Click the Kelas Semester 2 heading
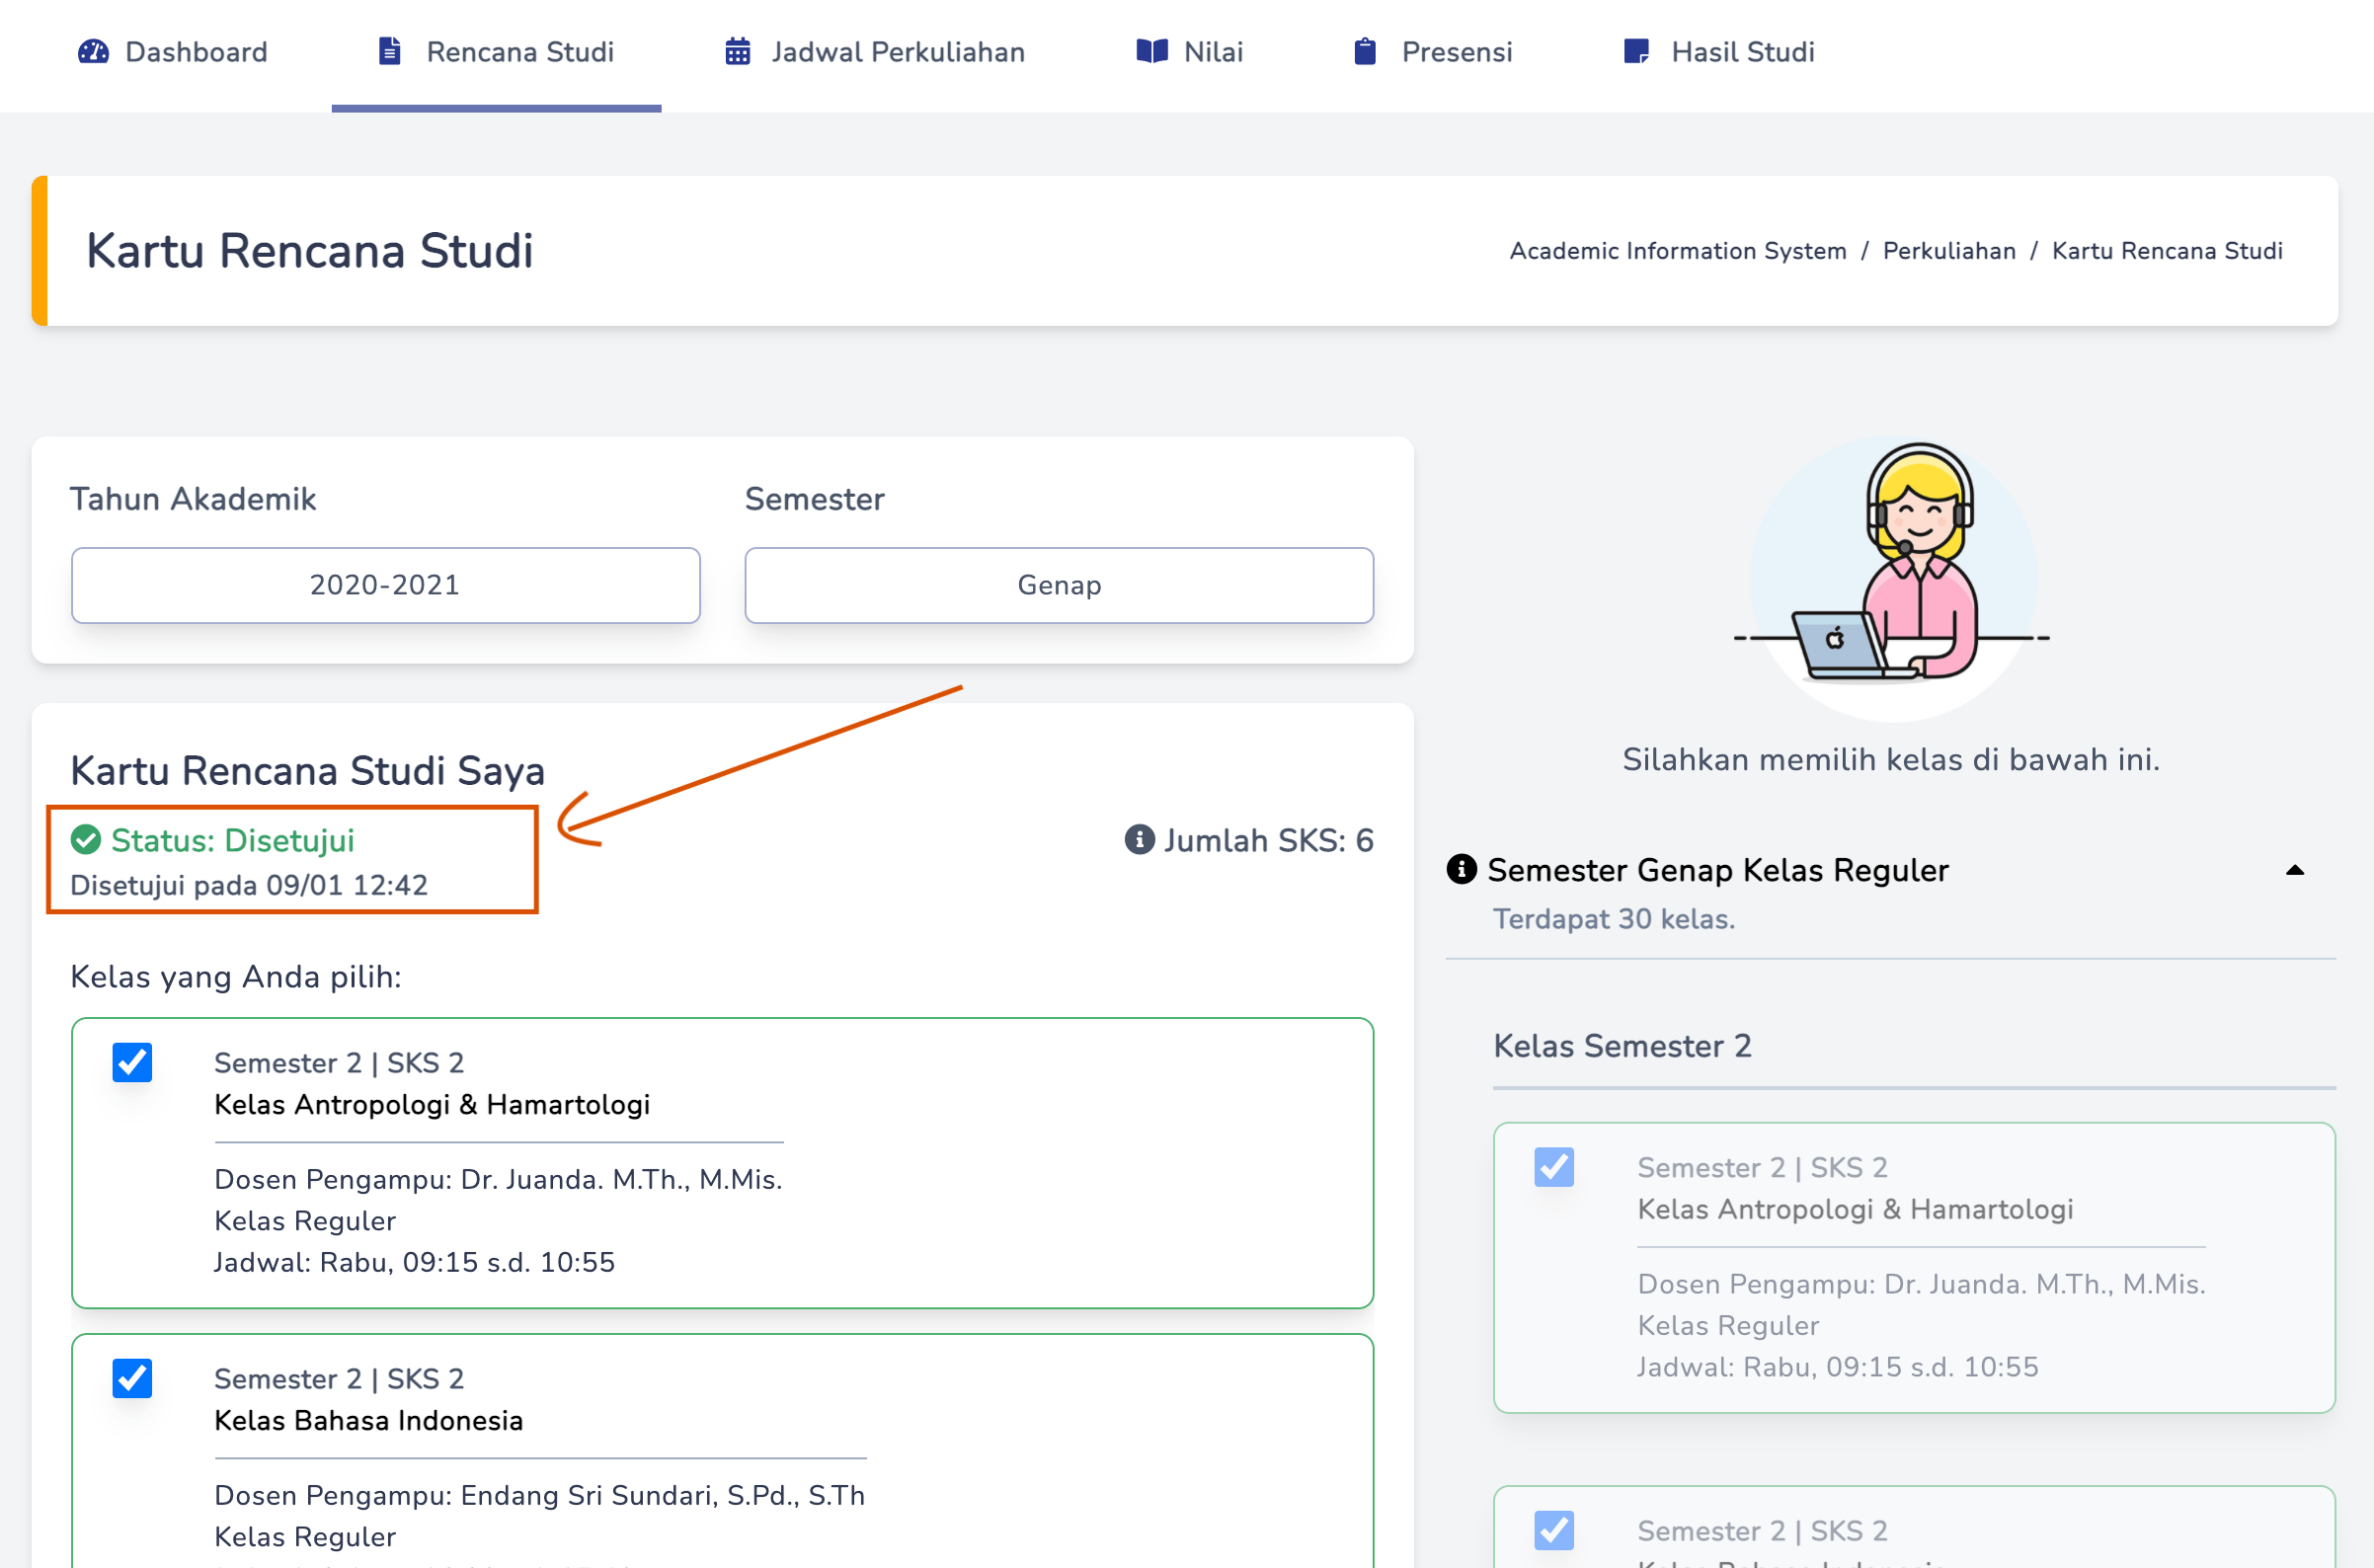Image resolution: width=2374 pixels, height=1568 pixels. [x=1622, y=1046]
